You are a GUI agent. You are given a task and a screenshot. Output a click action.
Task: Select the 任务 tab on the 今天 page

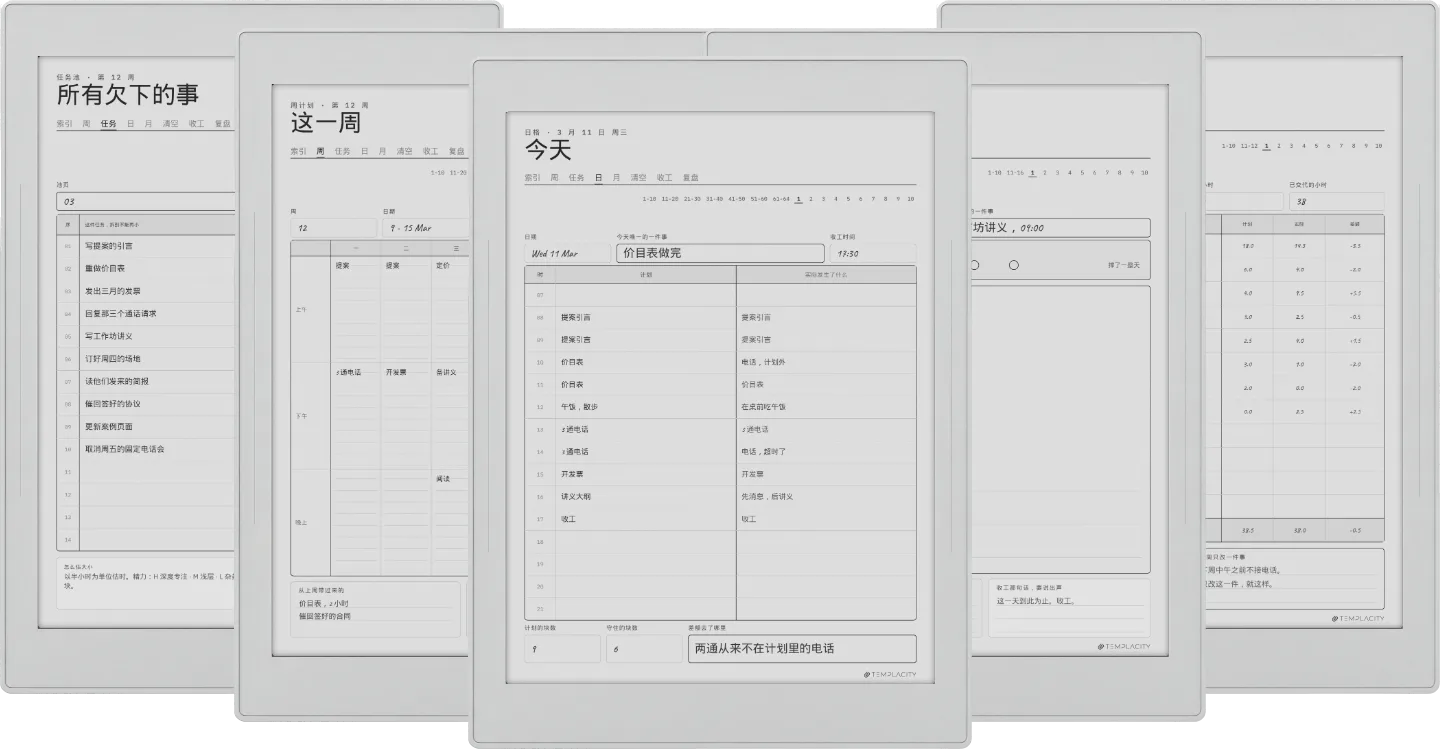tap(576, 177)
